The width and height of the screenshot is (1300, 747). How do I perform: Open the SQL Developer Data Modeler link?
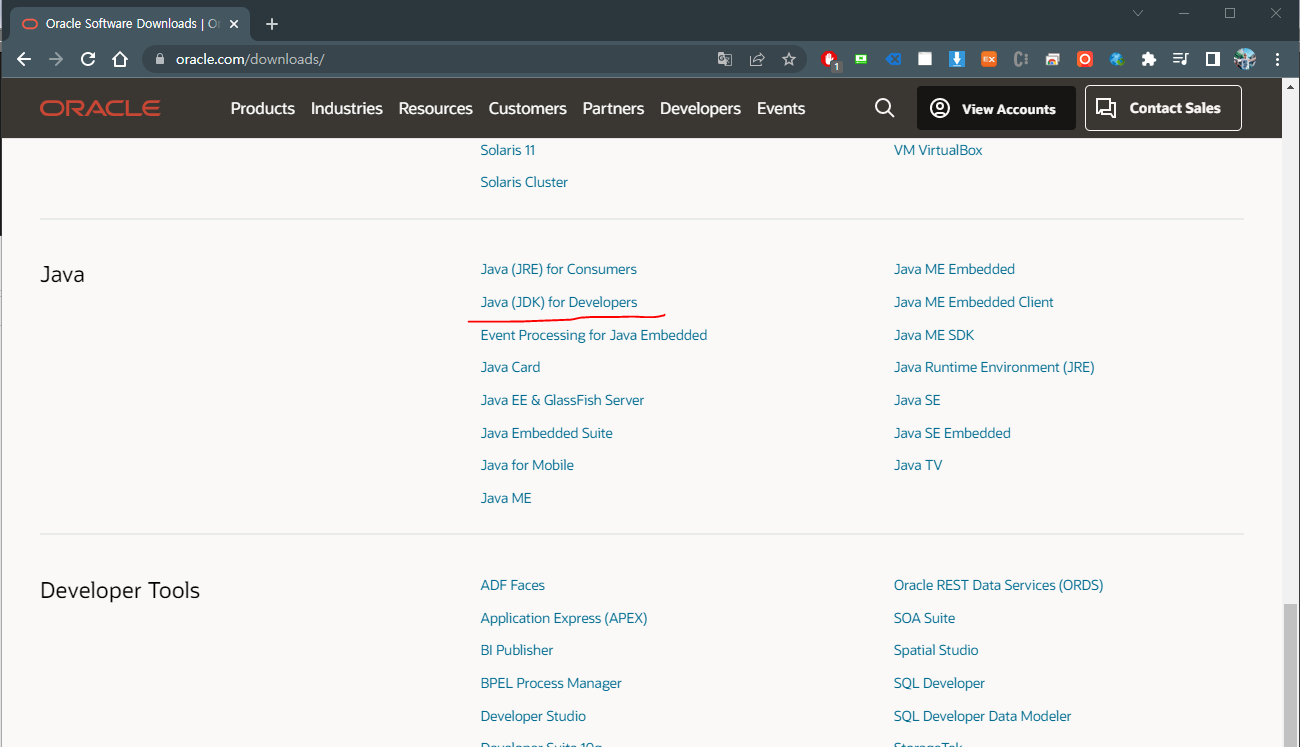click(x=983, y=716)
